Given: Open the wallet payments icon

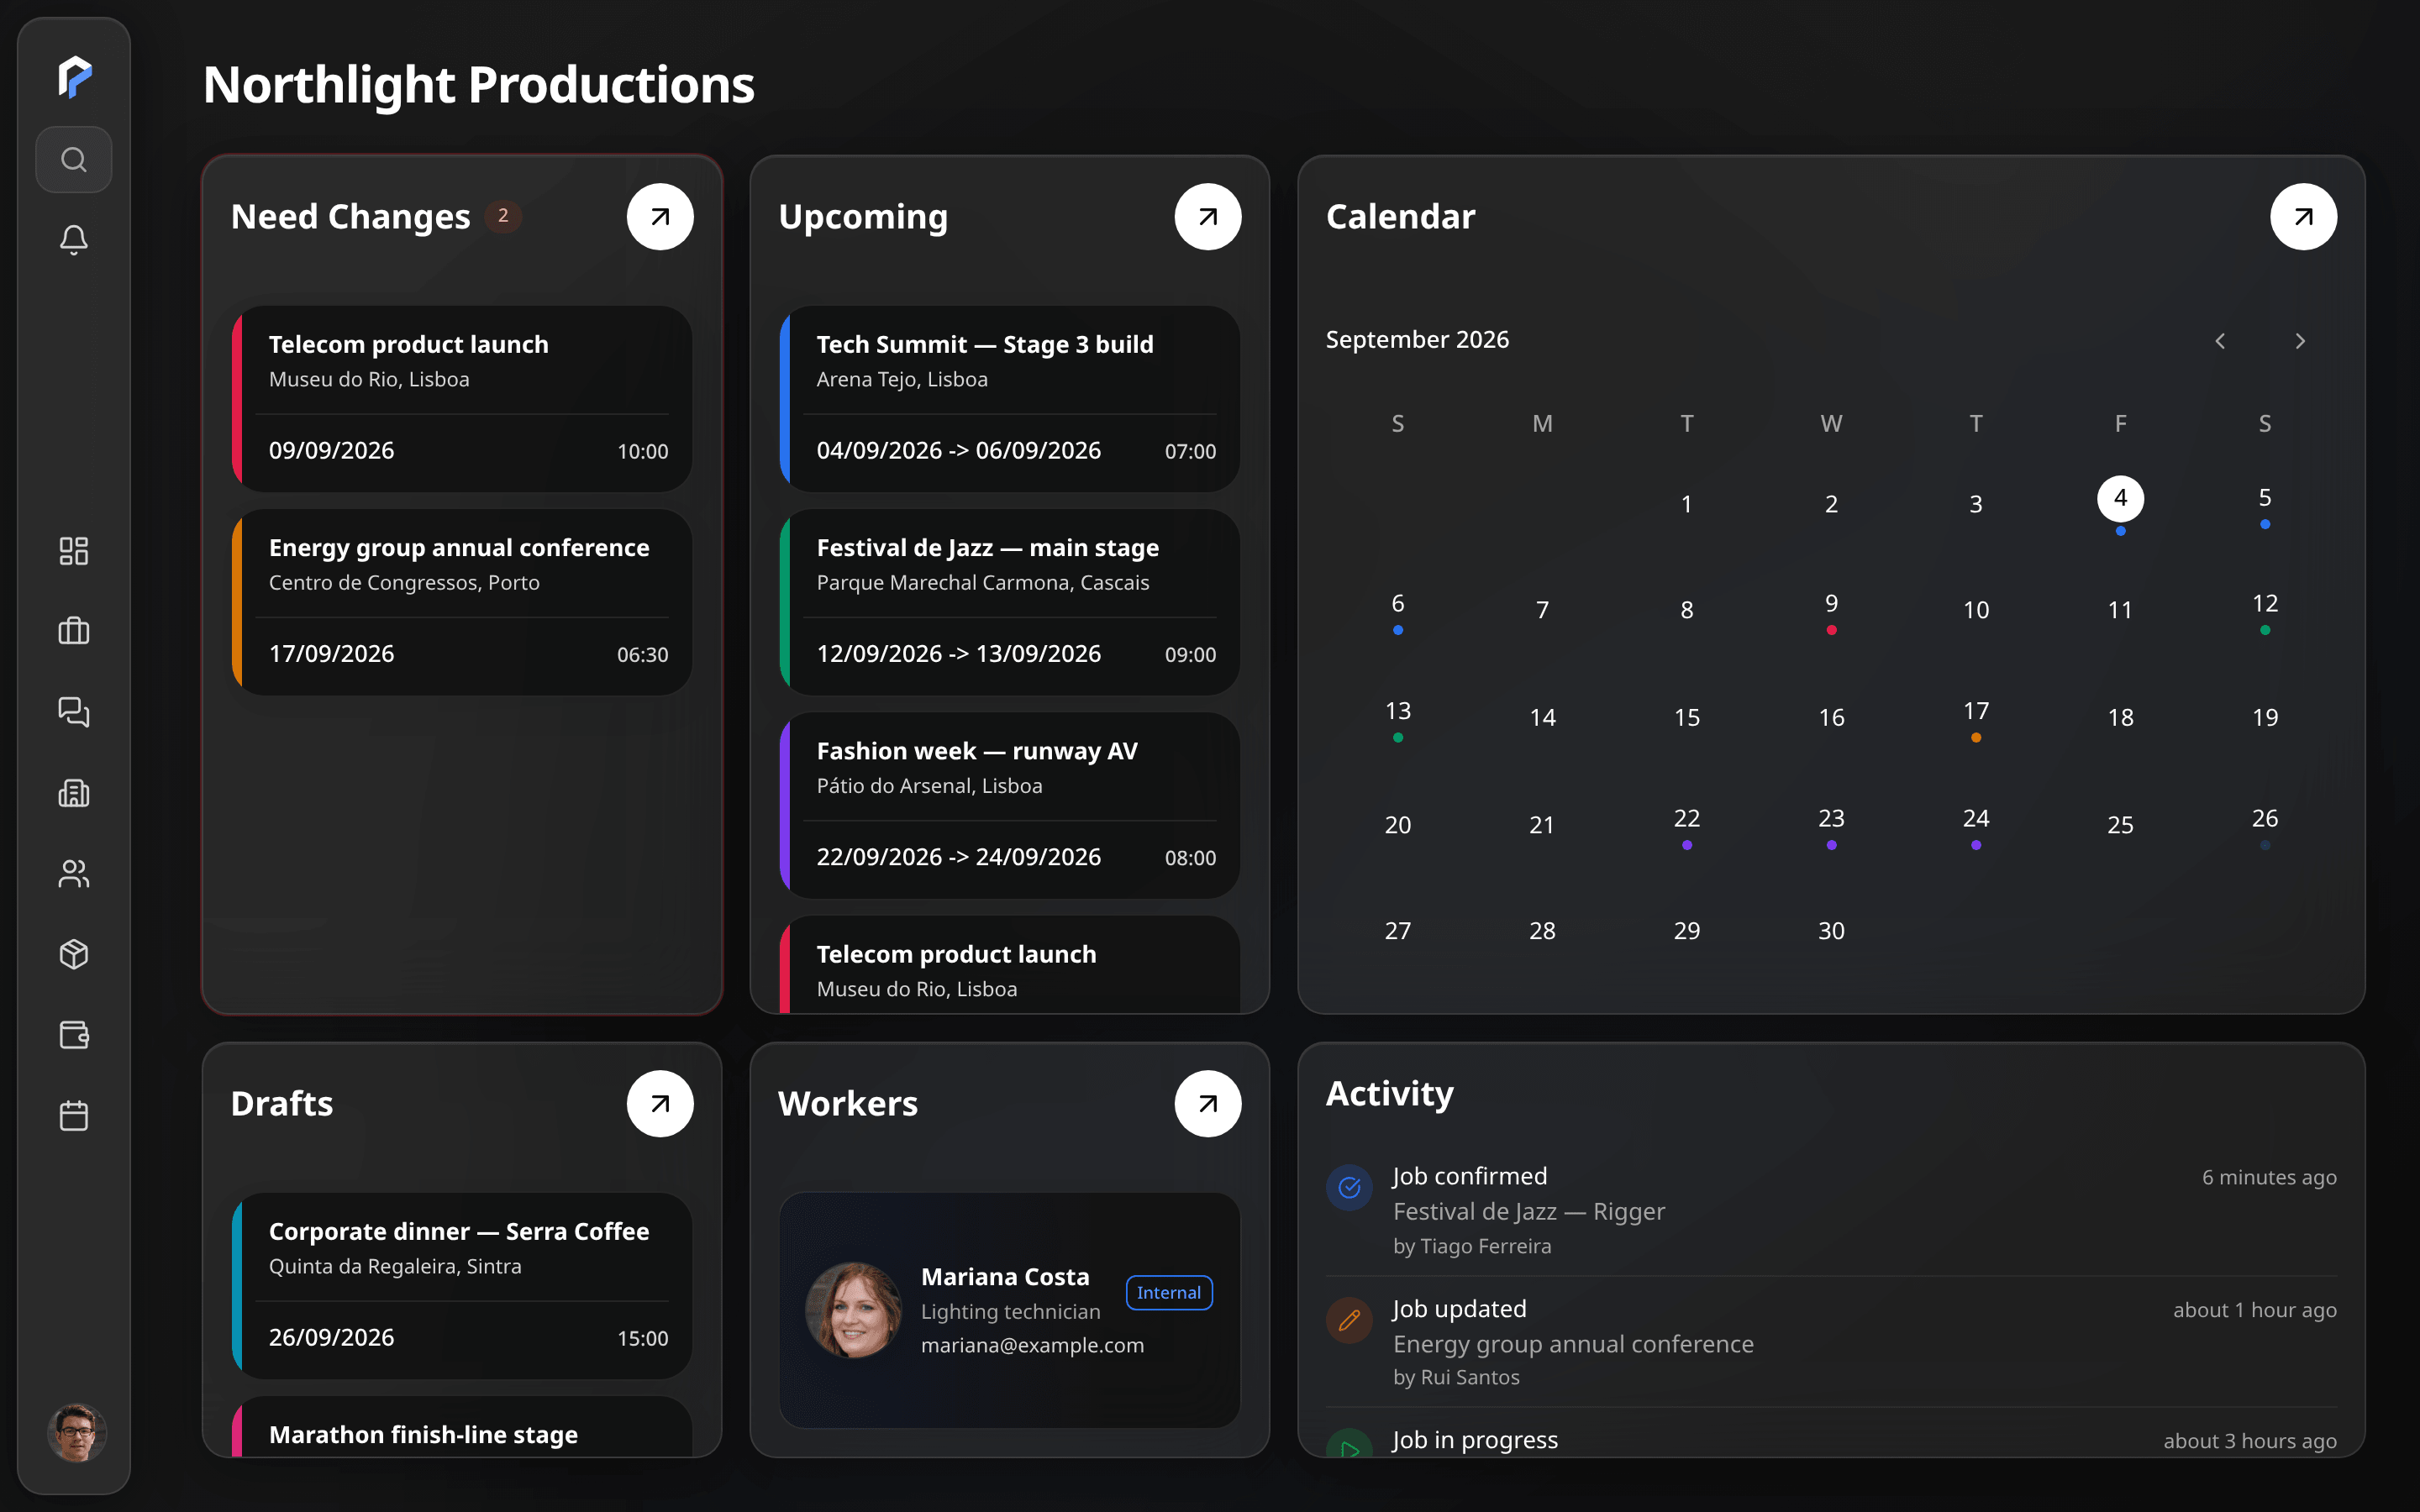Looking at the screenshot, I should 74,1035.
